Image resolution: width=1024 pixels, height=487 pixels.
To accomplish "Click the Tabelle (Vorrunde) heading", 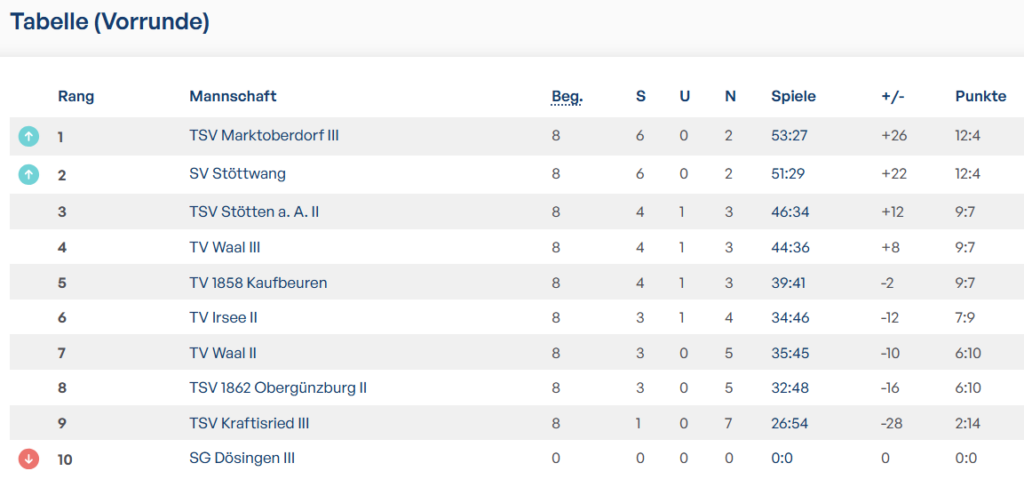I will 110,22.
